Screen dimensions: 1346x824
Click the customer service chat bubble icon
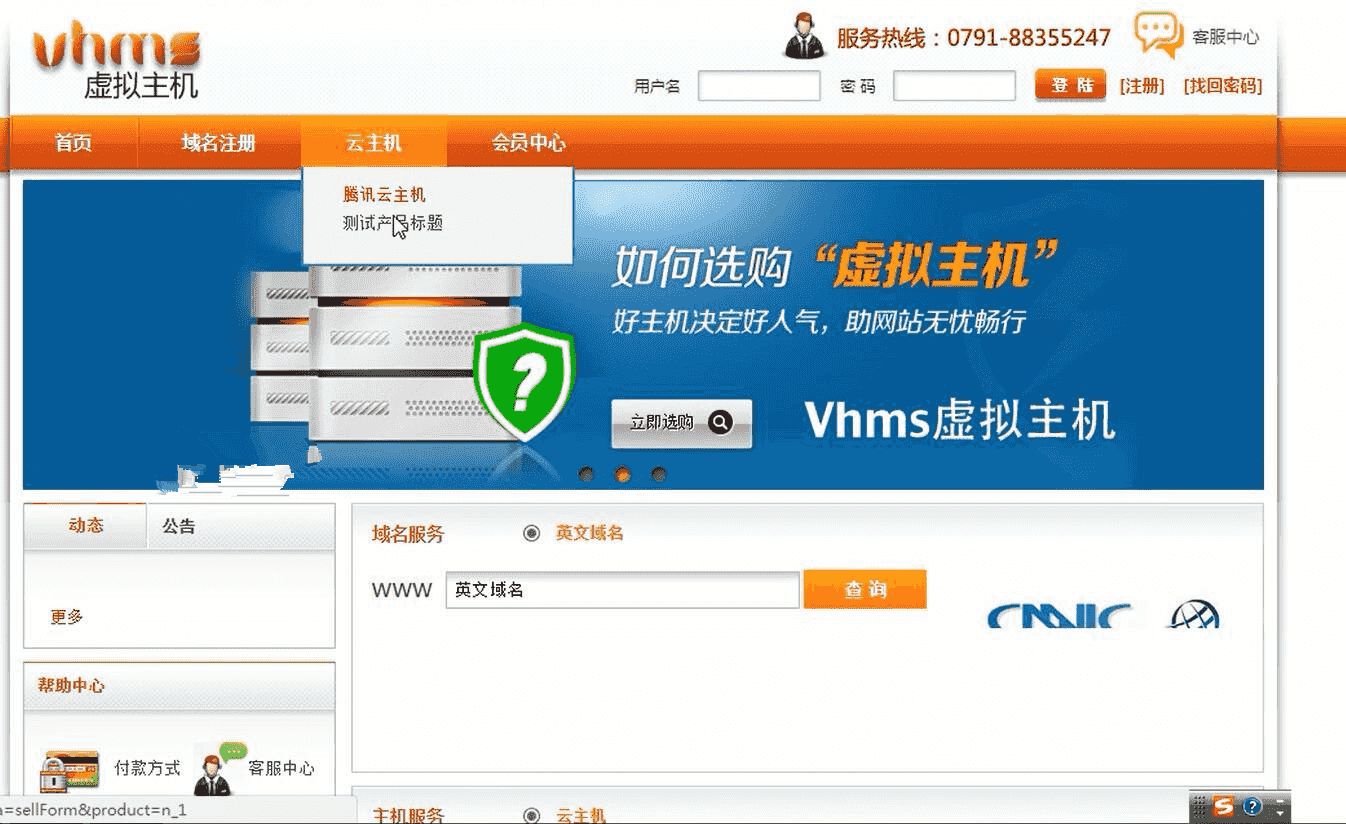pos(1158,35)
